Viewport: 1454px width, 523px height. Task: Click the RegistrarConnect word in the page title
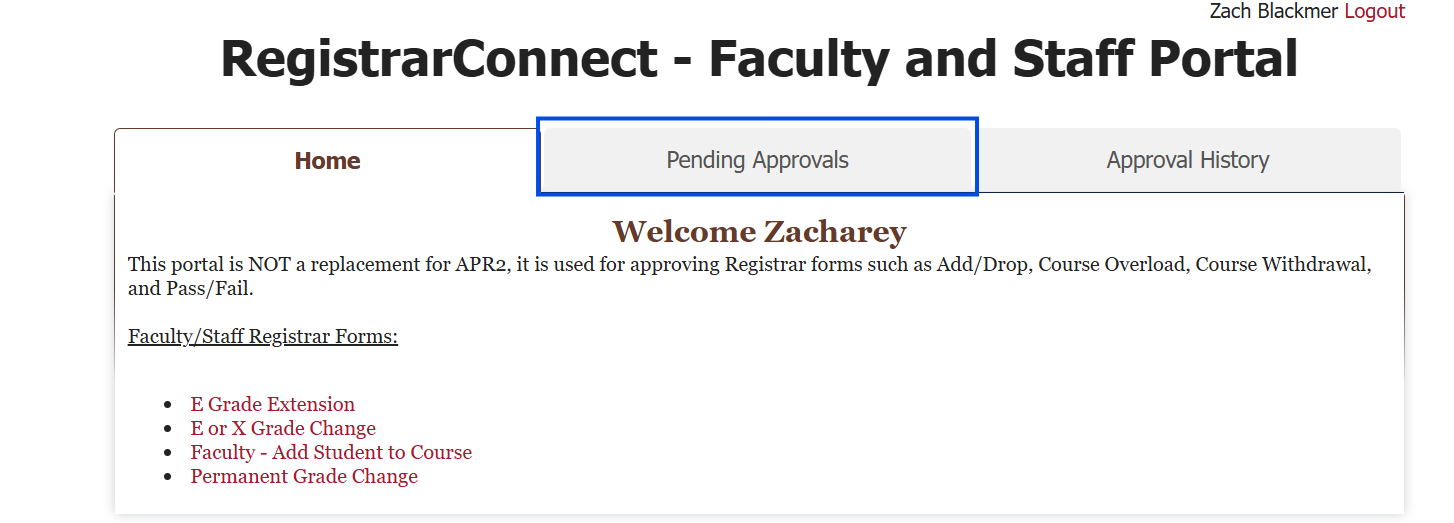[x=439, y=59]
